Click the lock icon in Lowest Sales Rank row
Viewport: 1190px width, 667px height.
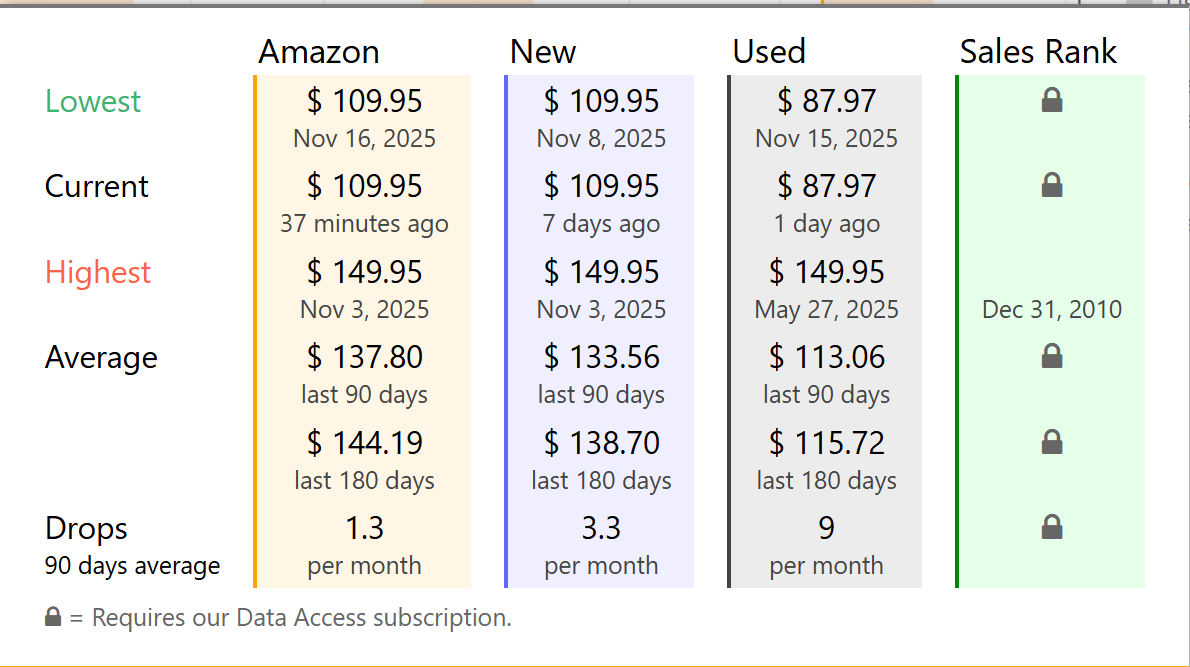click(x=1051, y=100)
